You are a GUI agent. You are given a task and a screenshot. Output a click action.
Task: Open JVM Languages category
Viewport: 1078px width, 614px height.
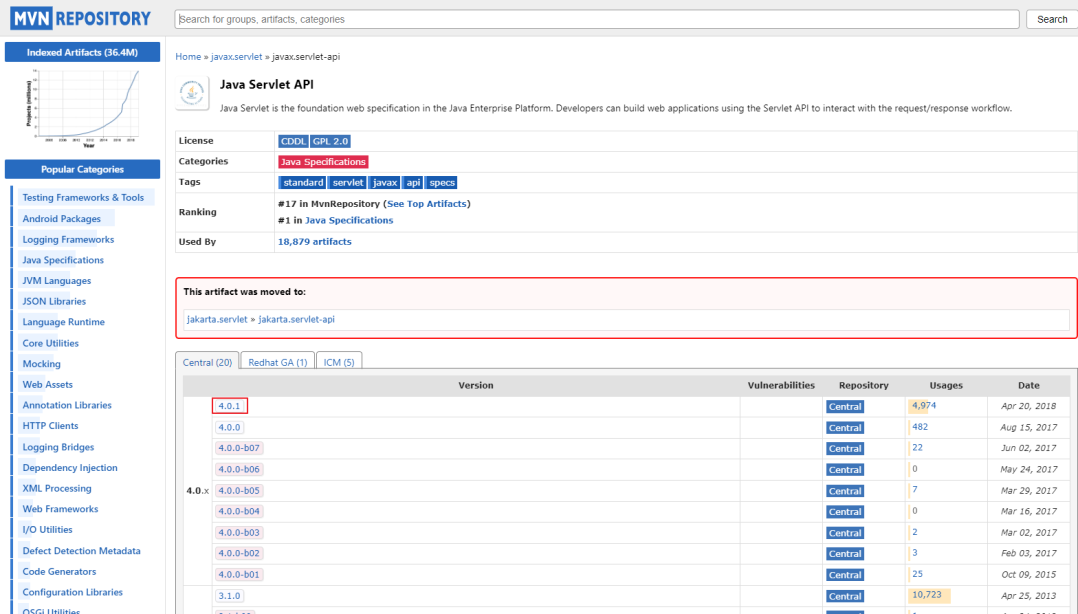(56, 281)
